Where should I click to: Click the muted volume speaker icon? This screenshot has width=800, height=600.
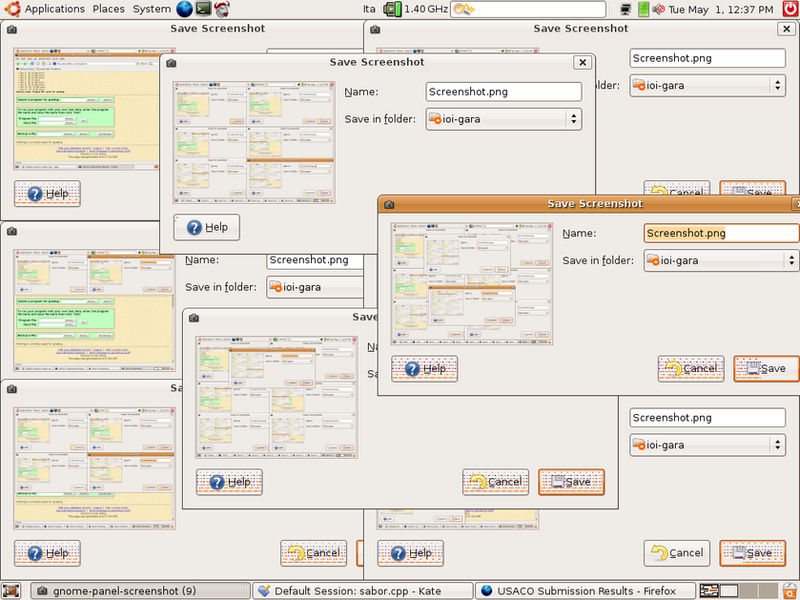click(659, 9)
